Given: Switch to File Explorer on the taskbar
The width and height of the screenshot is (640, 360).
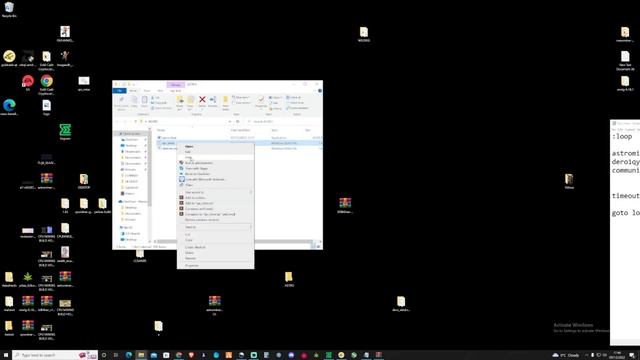Looking at the screenshot, I should click(x=141, y=355).
